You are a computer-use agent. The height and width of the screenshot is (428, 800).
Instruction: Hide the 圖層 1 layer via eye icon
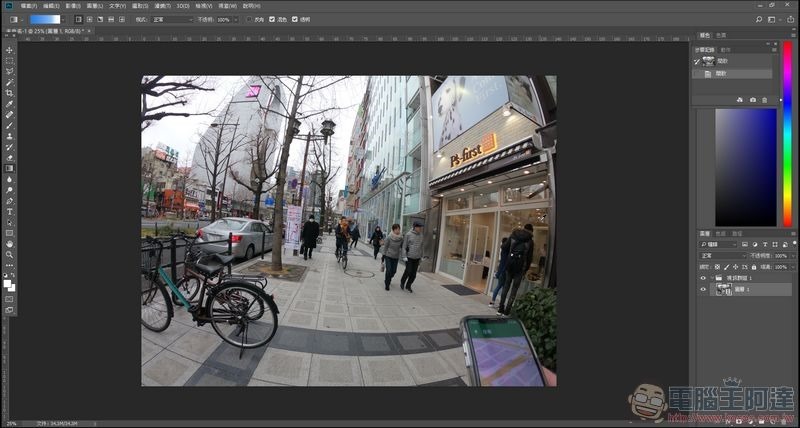click(x=703, y=289)
